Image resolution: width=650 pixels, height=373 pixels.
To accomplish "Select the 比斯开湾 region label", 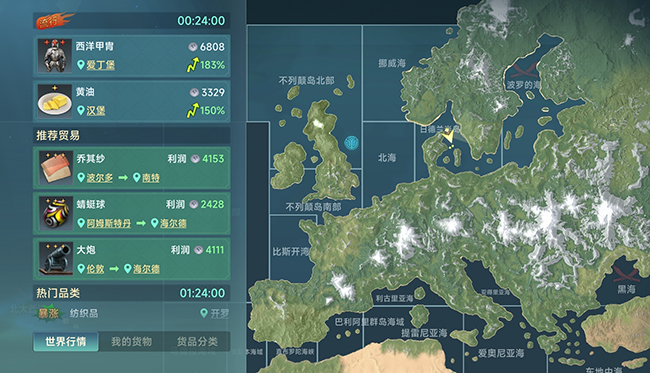I will [x=291, y=252].
